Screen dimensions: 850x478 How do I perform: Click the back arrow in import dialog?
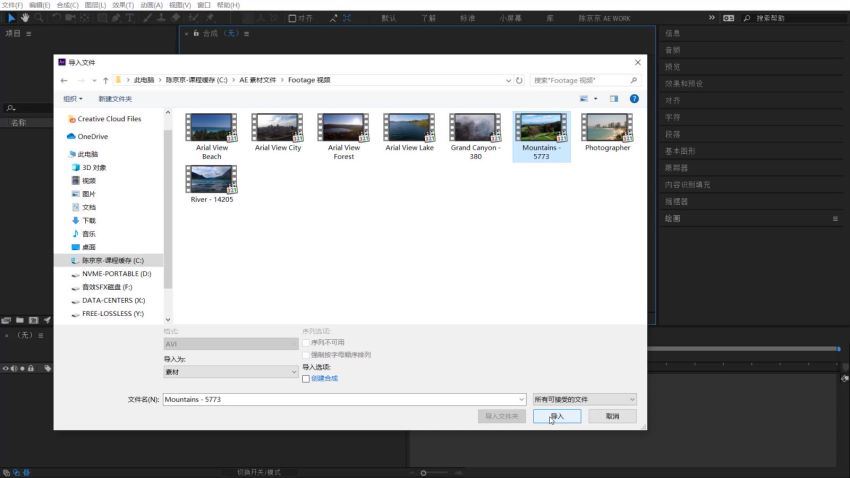tap(64, 80)
